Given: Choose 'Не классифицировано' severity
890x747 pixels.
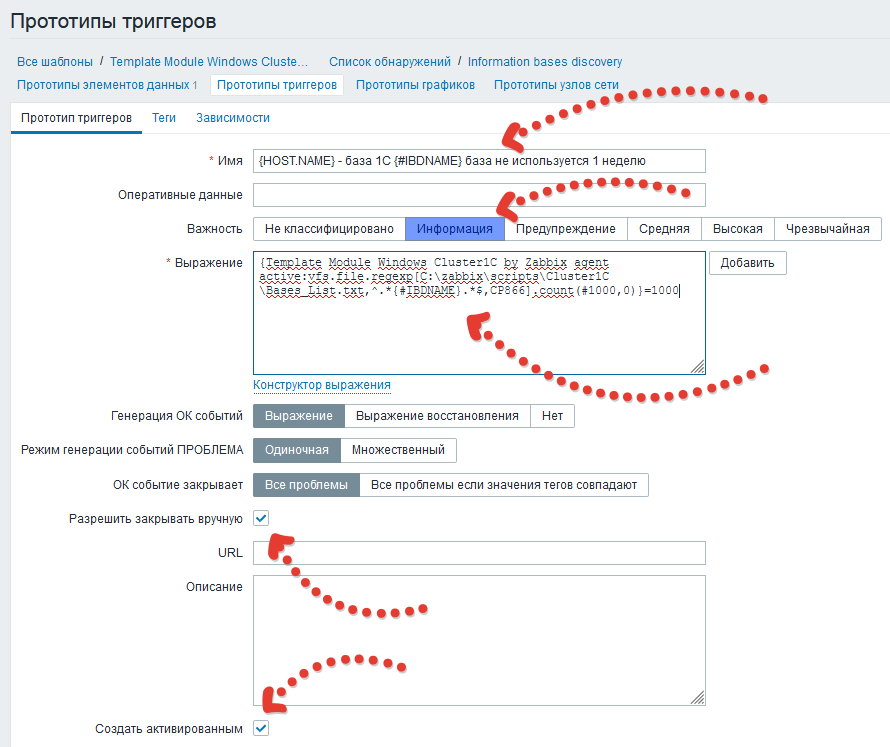Looking at the screenshot, I should [329, 229].
